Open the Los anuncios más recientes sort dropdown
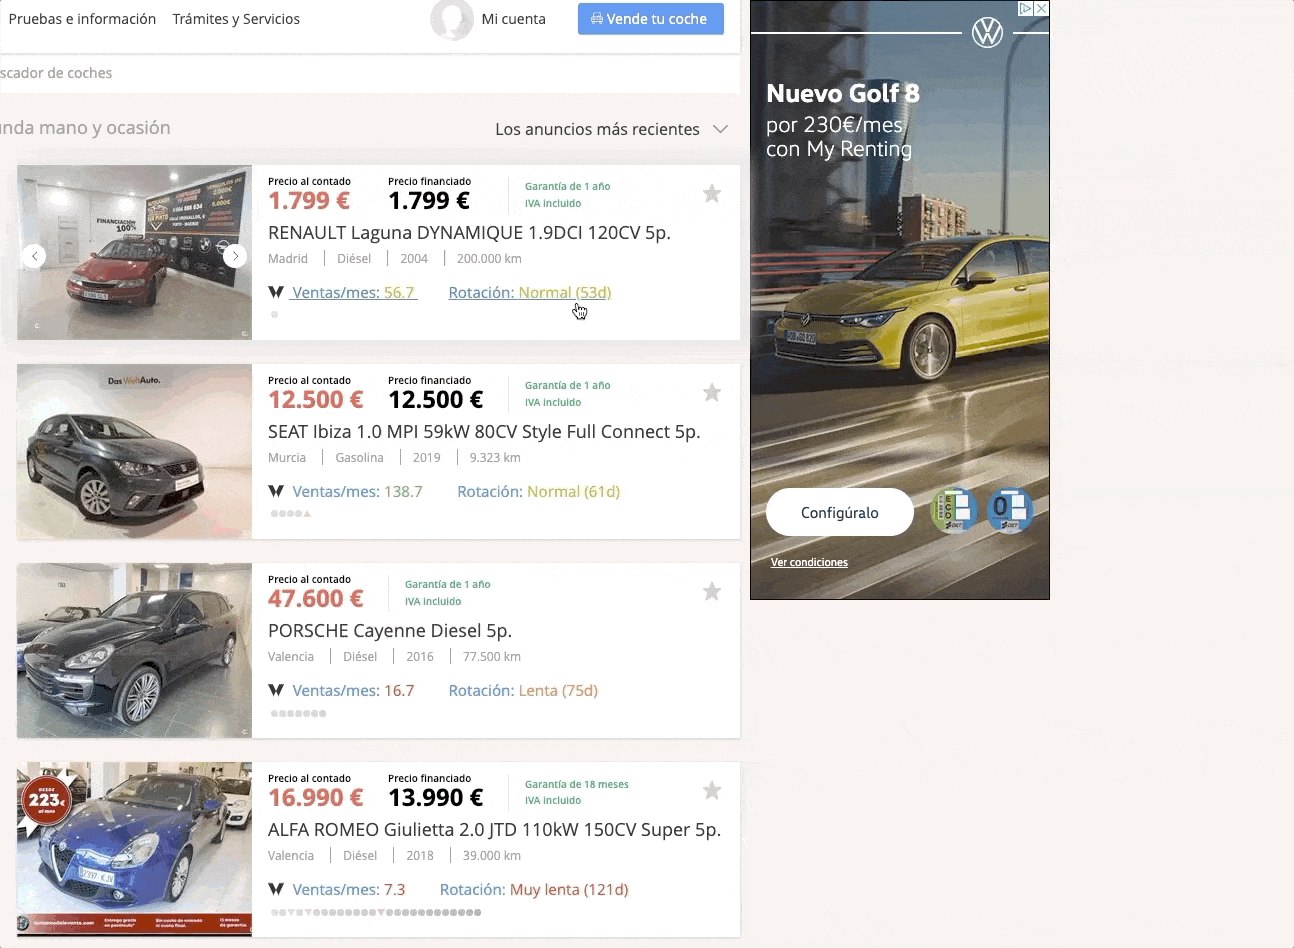This screenshot has height=948, width=1294. 611,129
